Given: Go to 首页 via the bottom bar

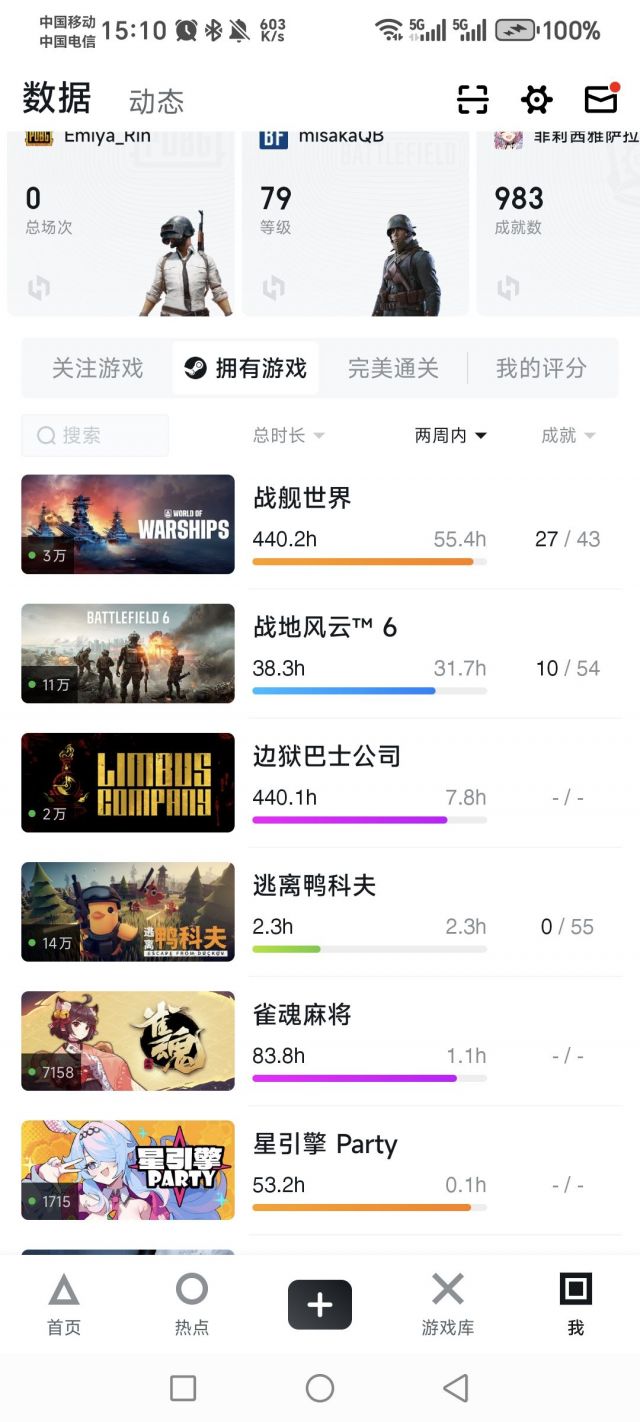Looking at the screenshot, I should tap(63, 1305).
